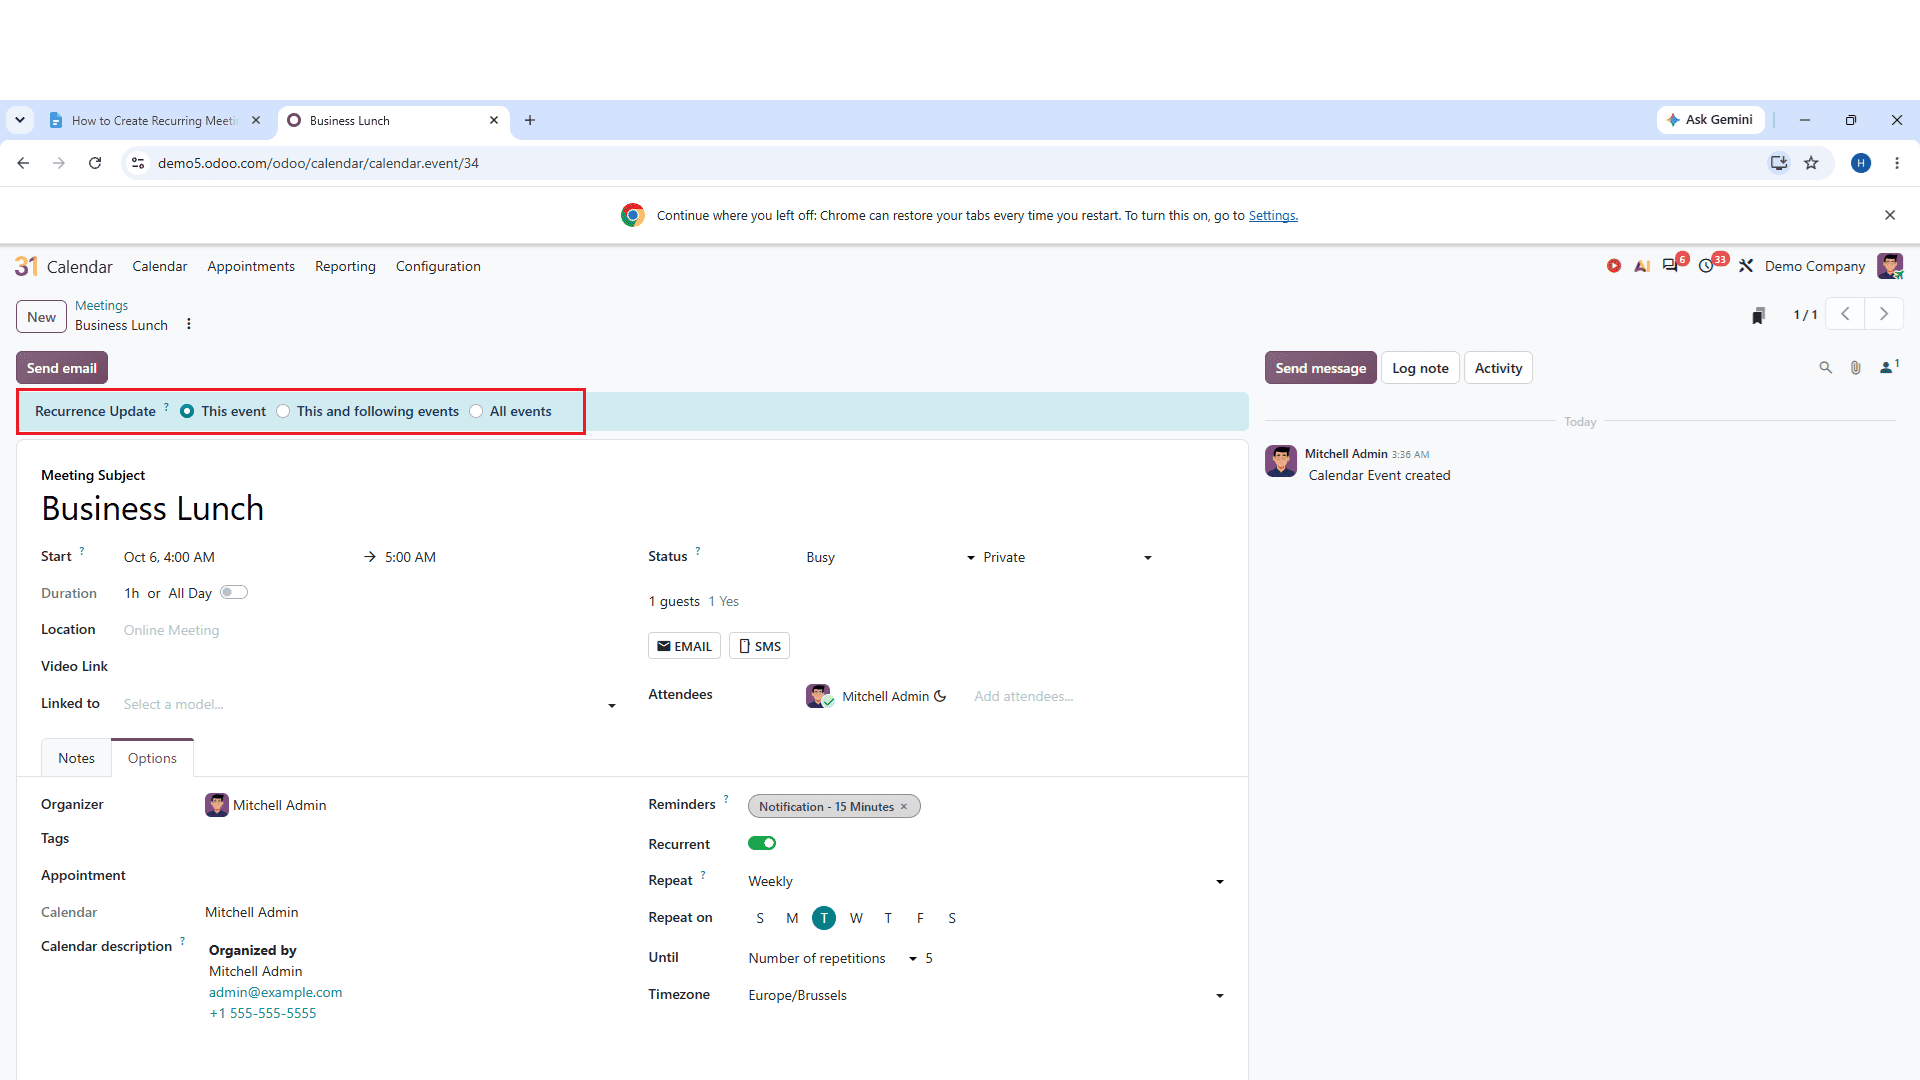Open the Configuration menu
The image size is (1920, 1080).
[x=438, y=266]
